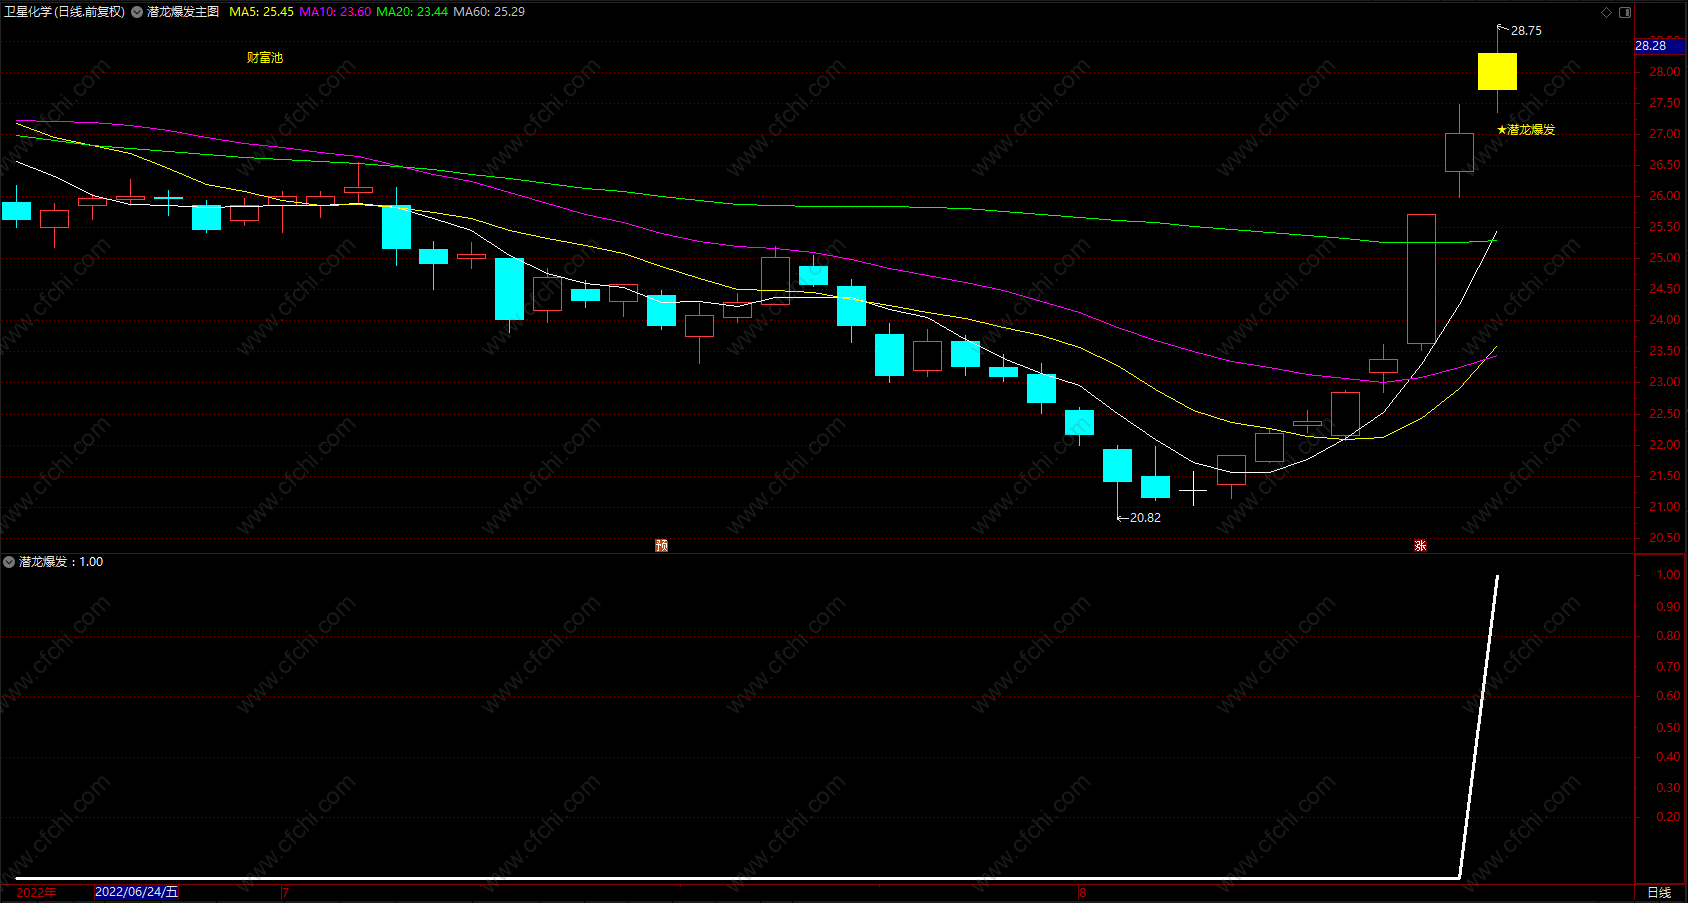Image resolution: width=1688 pixels, height=903 pixels.
Task: Click the month 7 label on the time axis
Action: [x=286, y=892]
